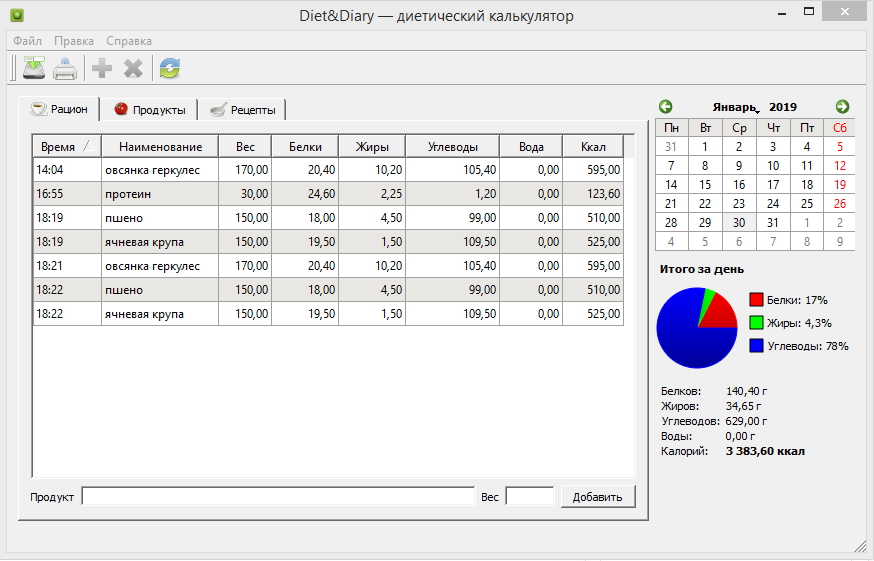Viewport: 874px width, 561px height.
Task: Click the green refresh arrows icon
Action: coord(169,68)
